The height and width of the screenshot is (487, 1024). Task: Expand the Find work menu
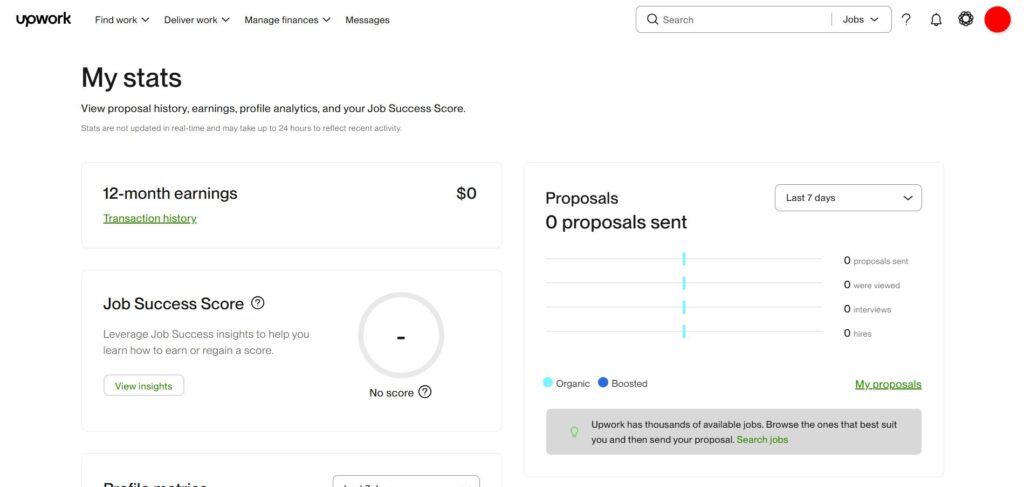pos(122,20)
